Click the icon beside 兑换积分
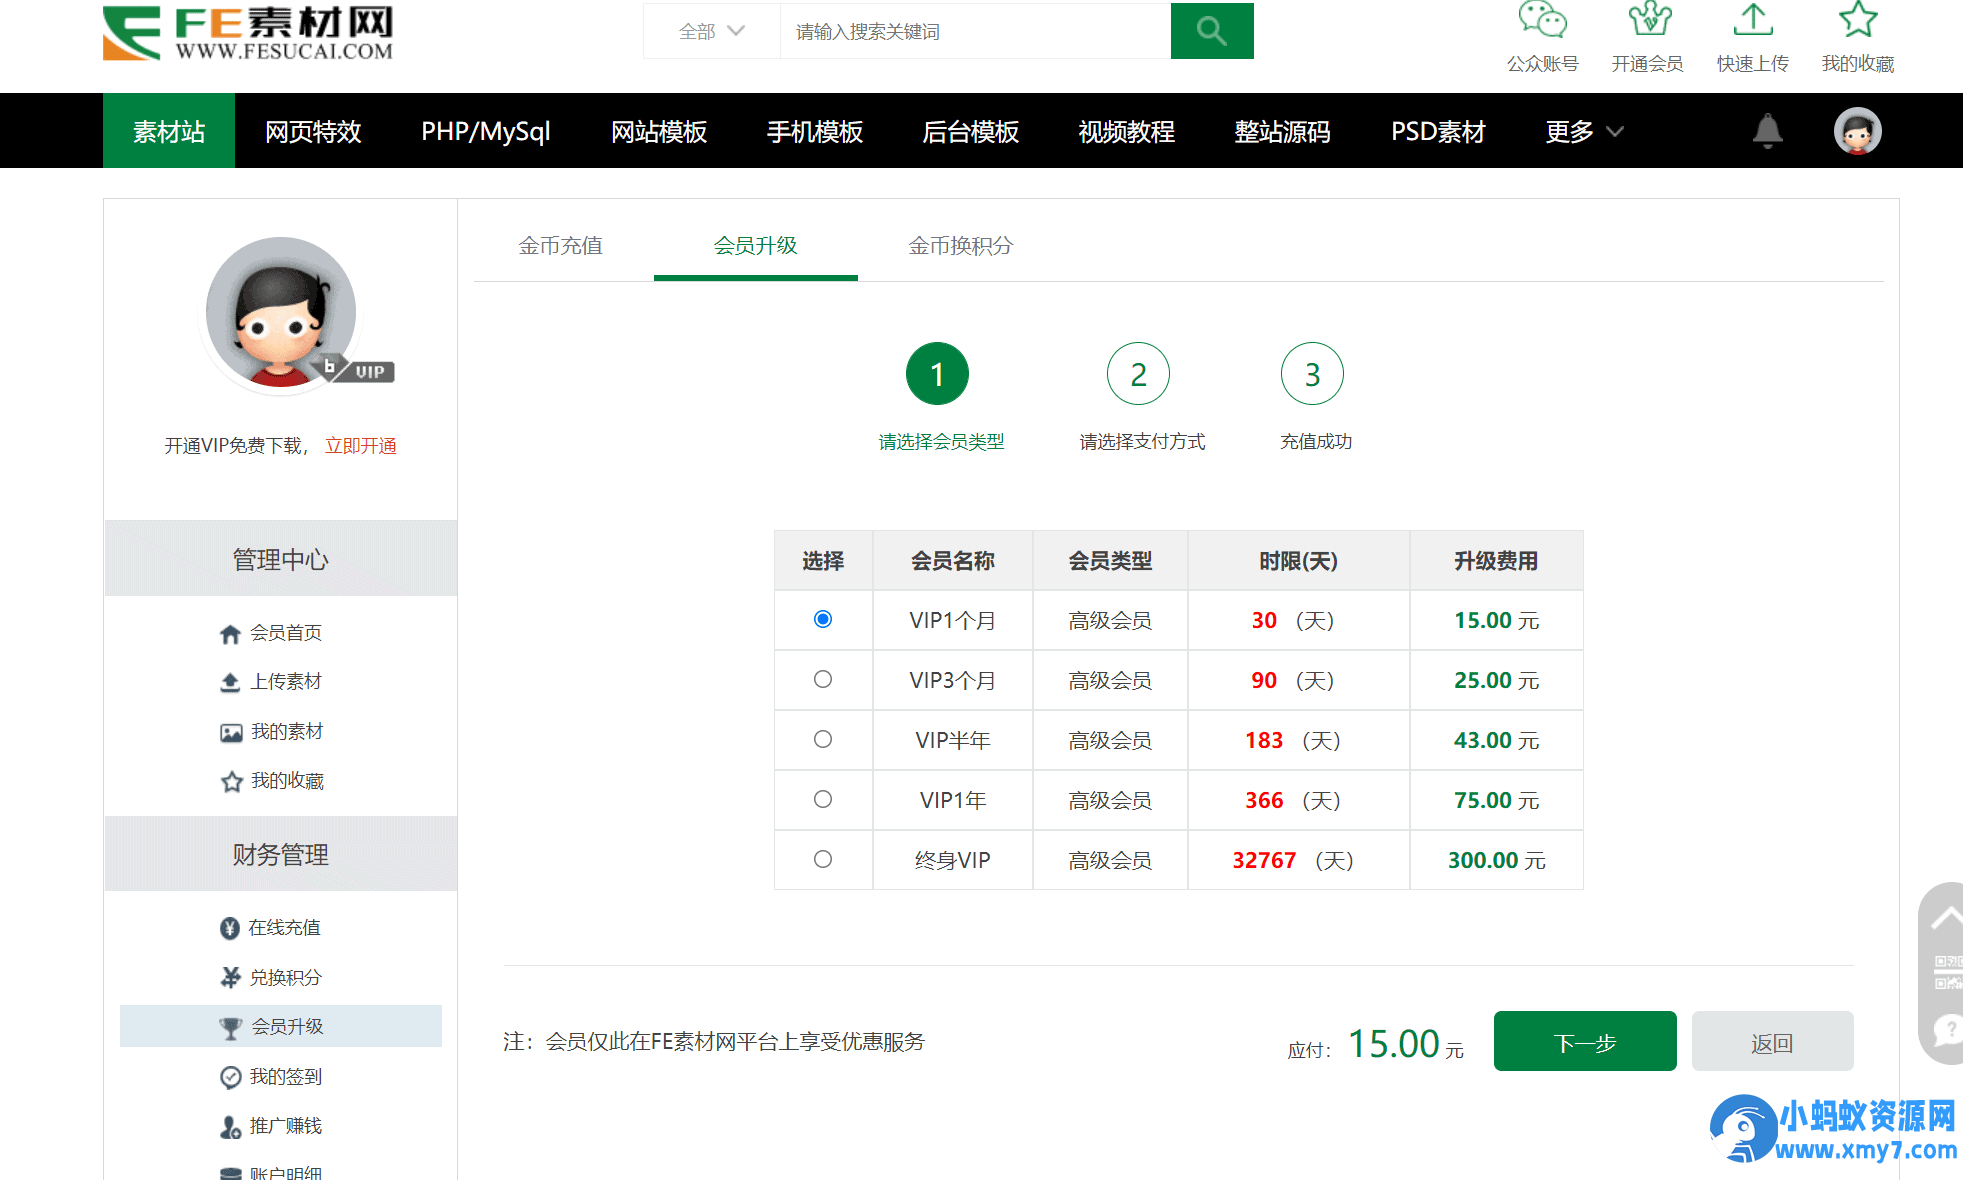This screenshot has width=1963, height=1180. [231, 977]
